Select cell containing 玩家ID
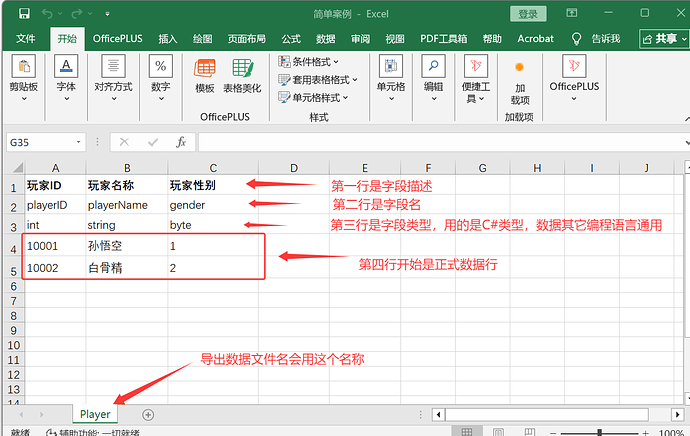This screenshot has height=436, width=690. coord(55,186)
